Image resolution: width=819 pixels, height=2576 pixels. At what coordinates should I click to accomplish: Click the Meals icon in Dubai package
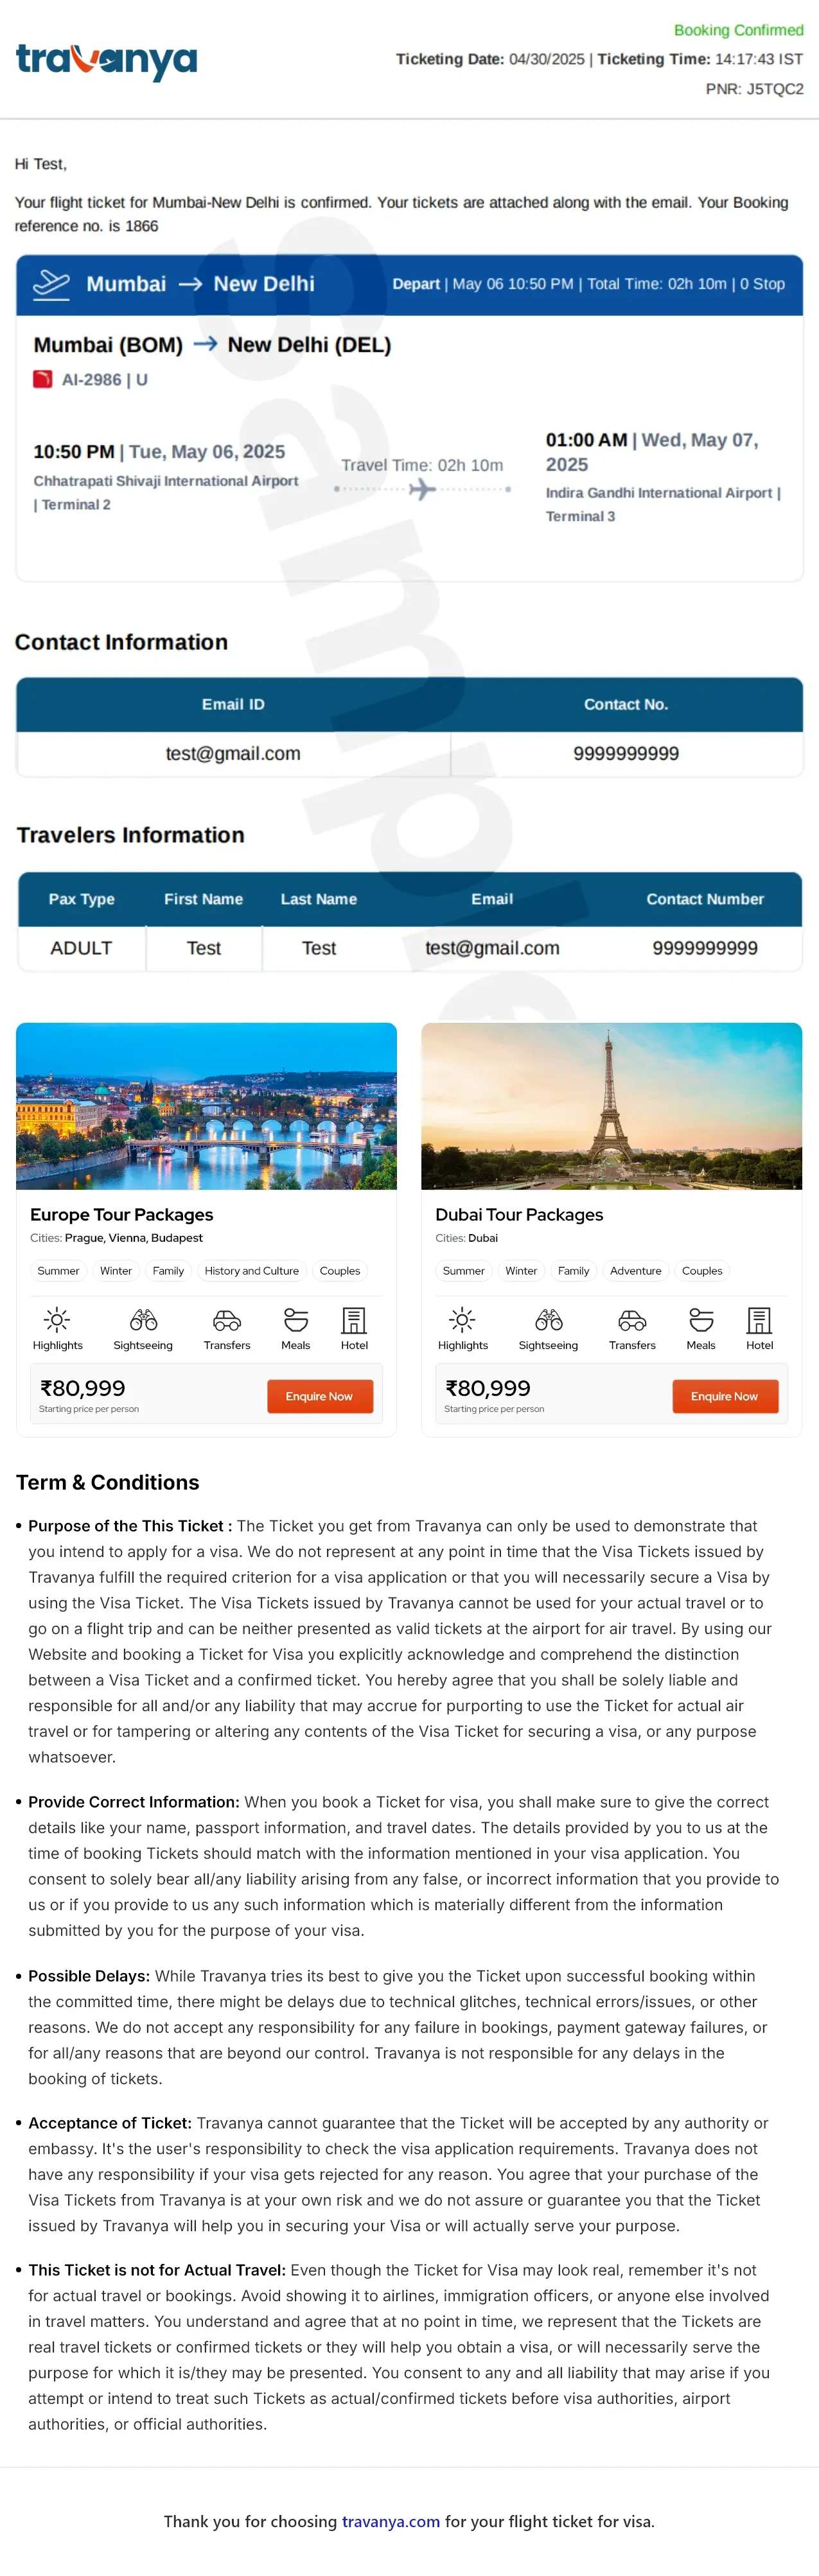pos(701,1319)
